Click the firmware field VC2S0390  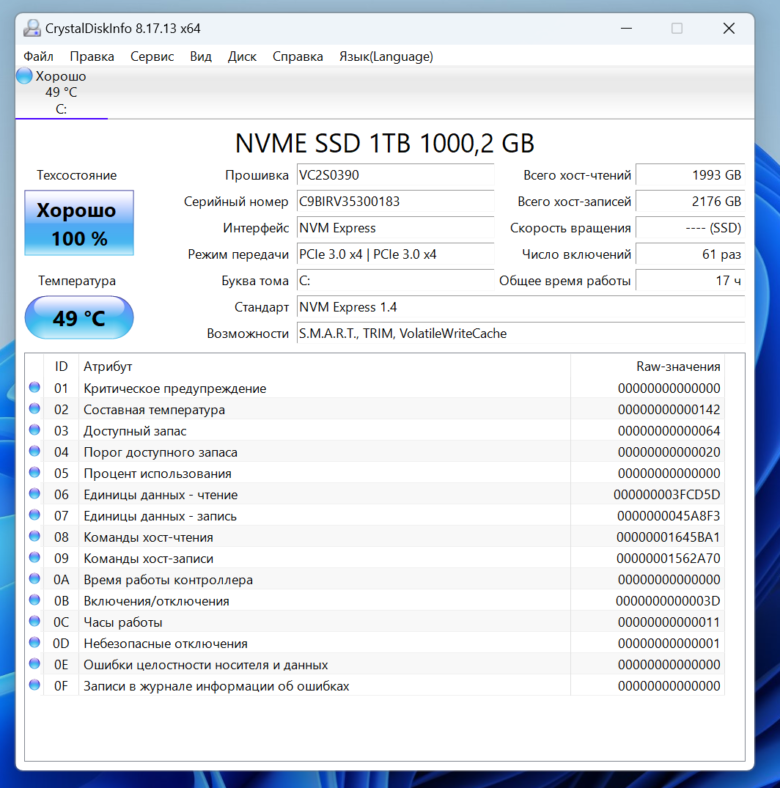coord(395,175)
